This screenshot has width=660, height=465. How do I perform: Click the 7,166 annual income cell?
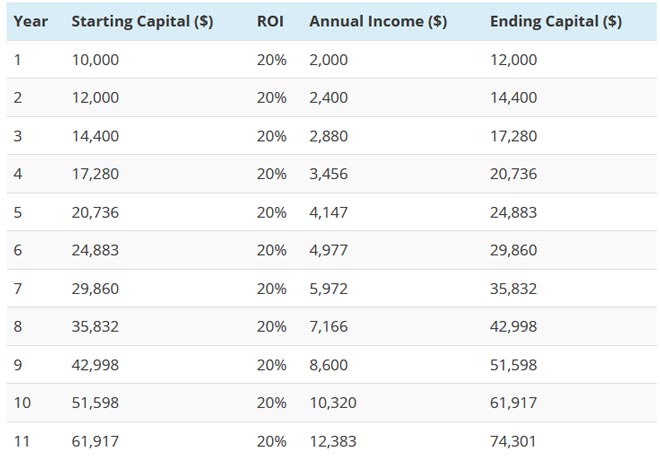click(329, 326)
